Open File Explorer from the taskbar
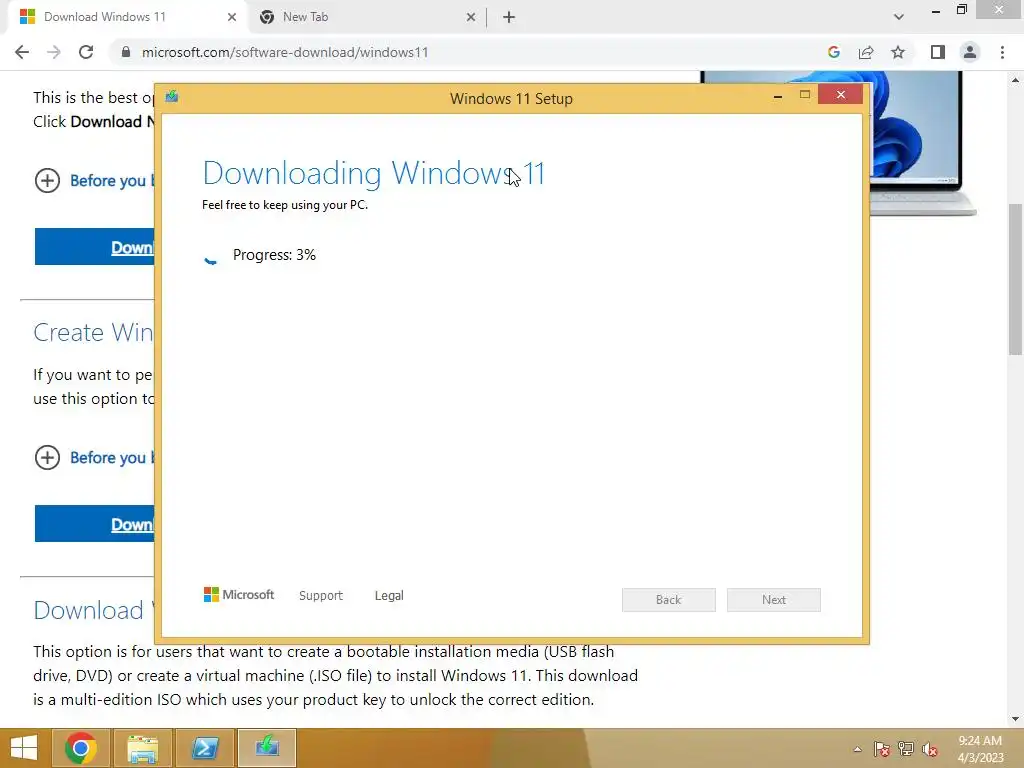The width and height of the screenshot is (1024, 768). click(x=143, y=748)
